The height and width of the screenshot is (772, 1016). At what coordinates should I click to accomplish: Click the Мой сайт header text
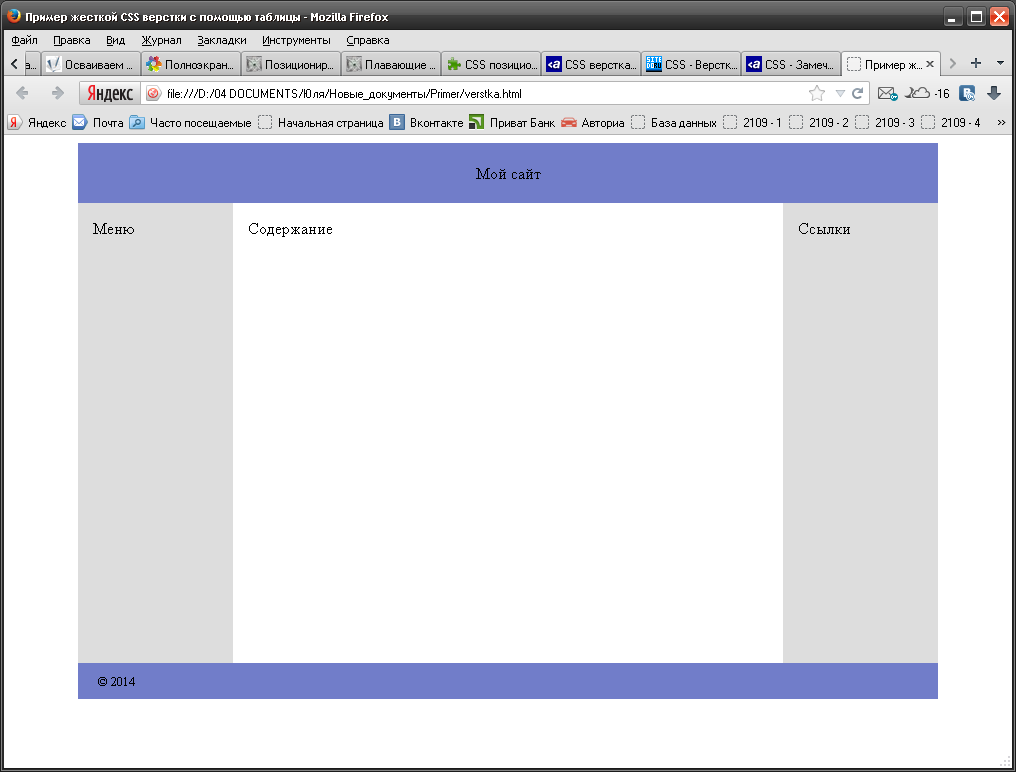pyautogui.click(x=508, y=174)
